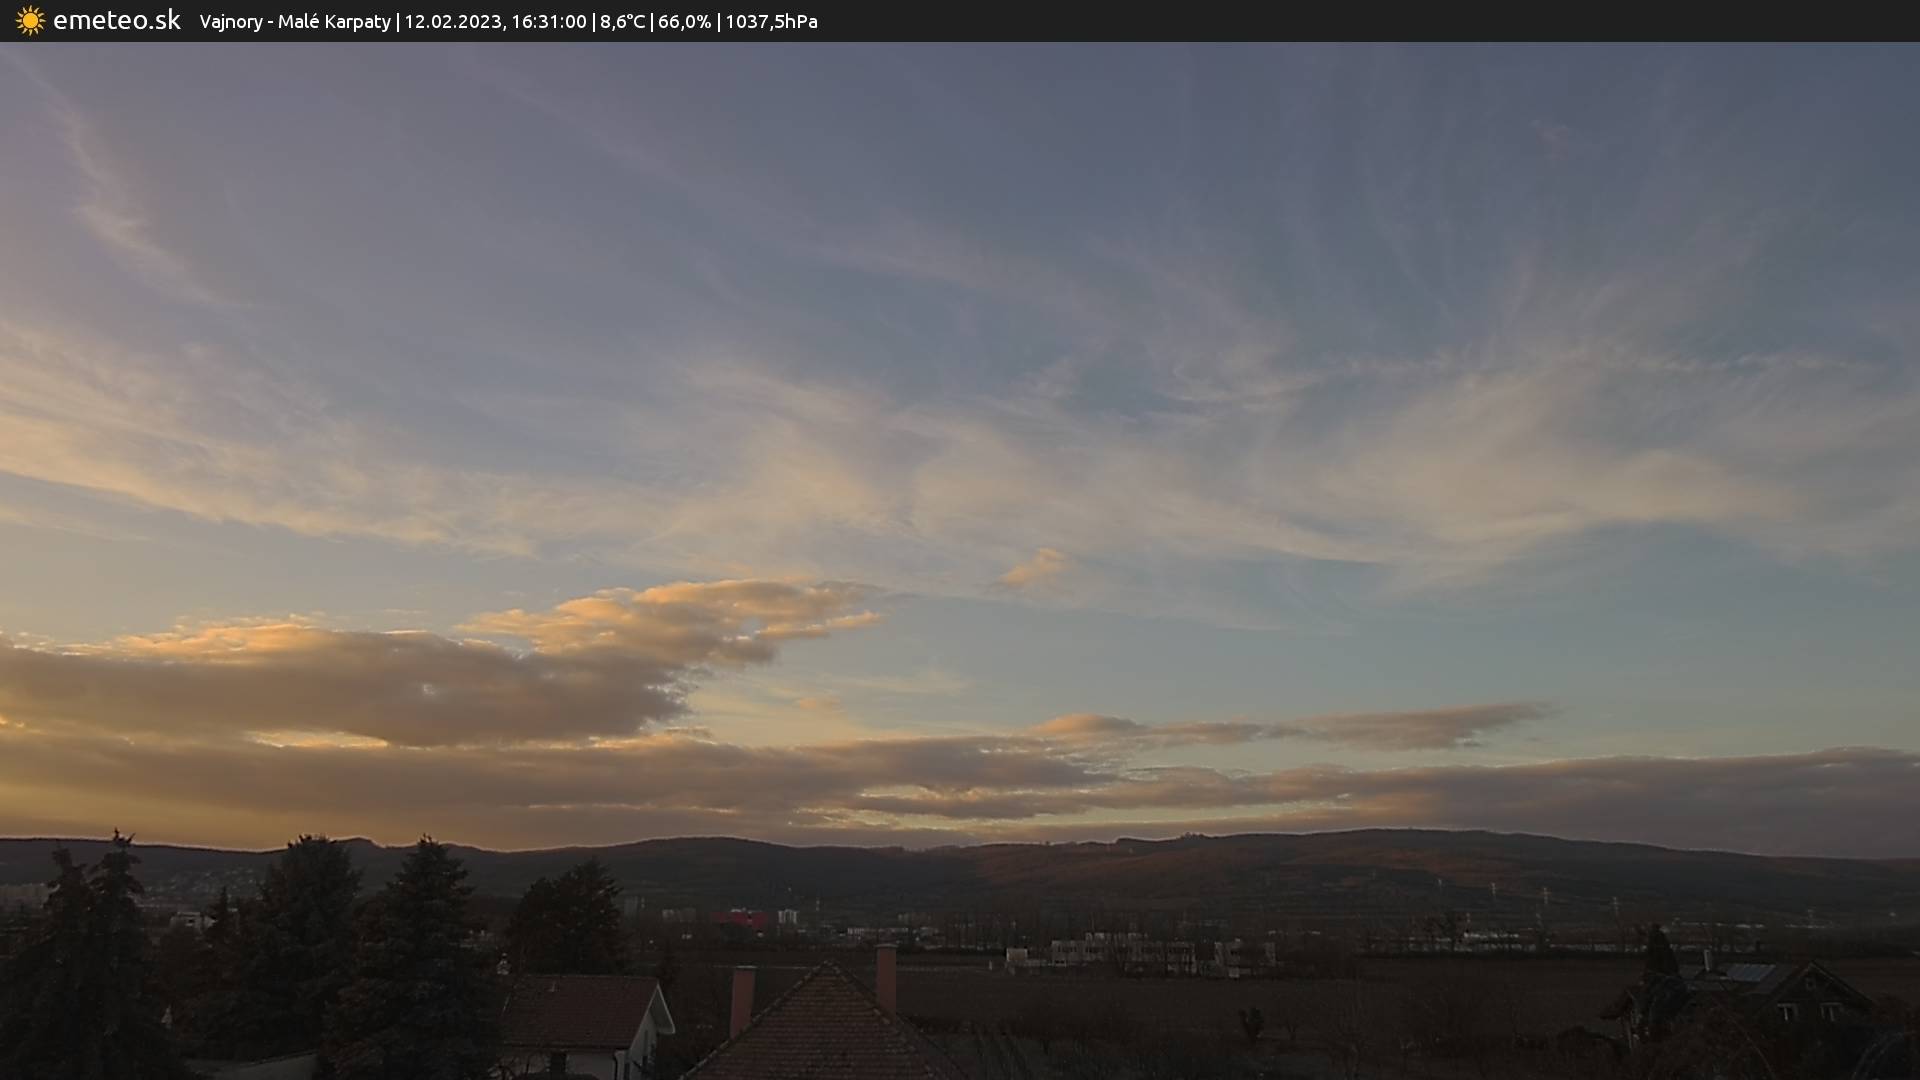Click the solar panels on the right roof
1920x1080 pixels.
tap(1750, 972)
